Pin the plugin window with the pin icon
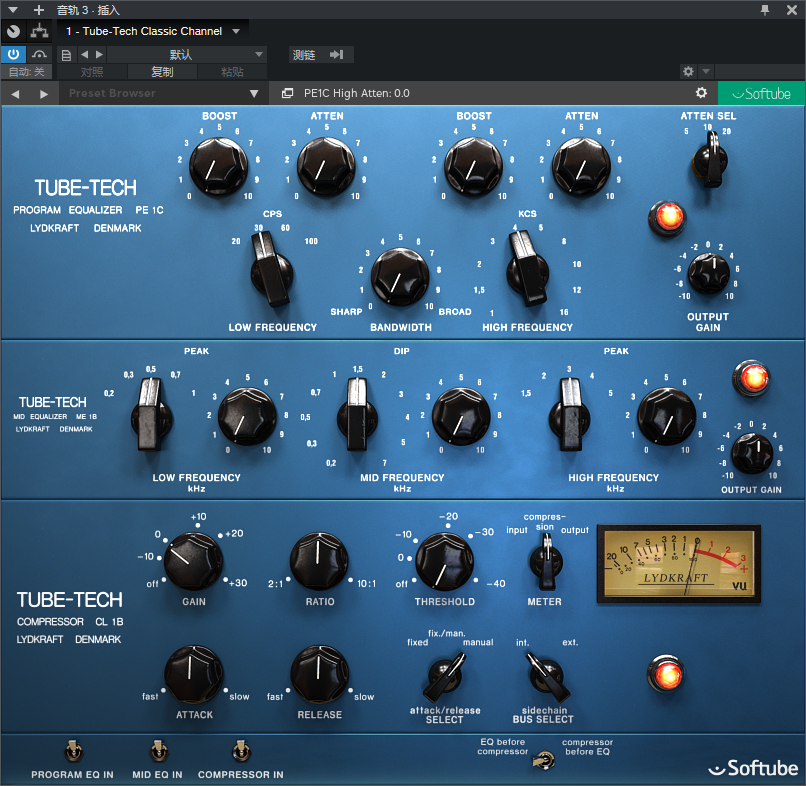806x786 pixels. coord(765,9)
